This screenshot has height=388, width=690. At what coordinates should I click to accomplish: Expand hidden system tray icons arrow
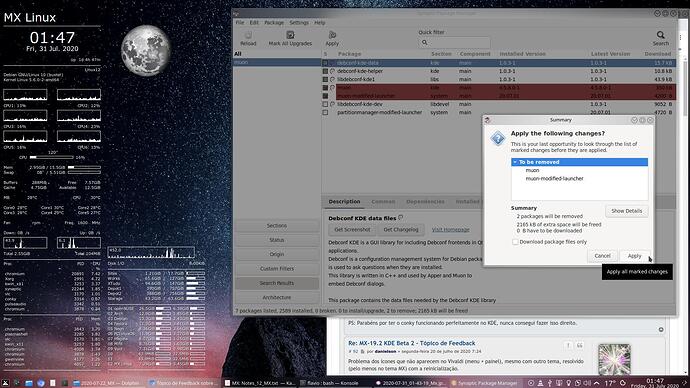[x=597, y=383]
